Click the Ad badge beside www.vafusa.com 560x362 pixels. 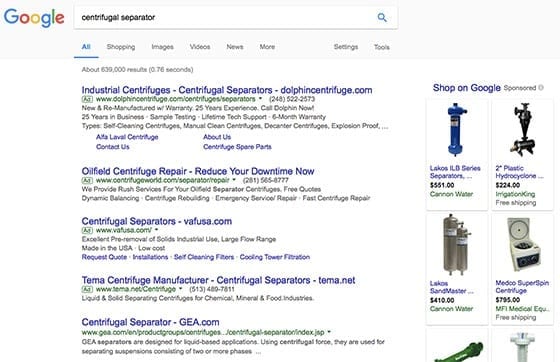coord(87,230)
